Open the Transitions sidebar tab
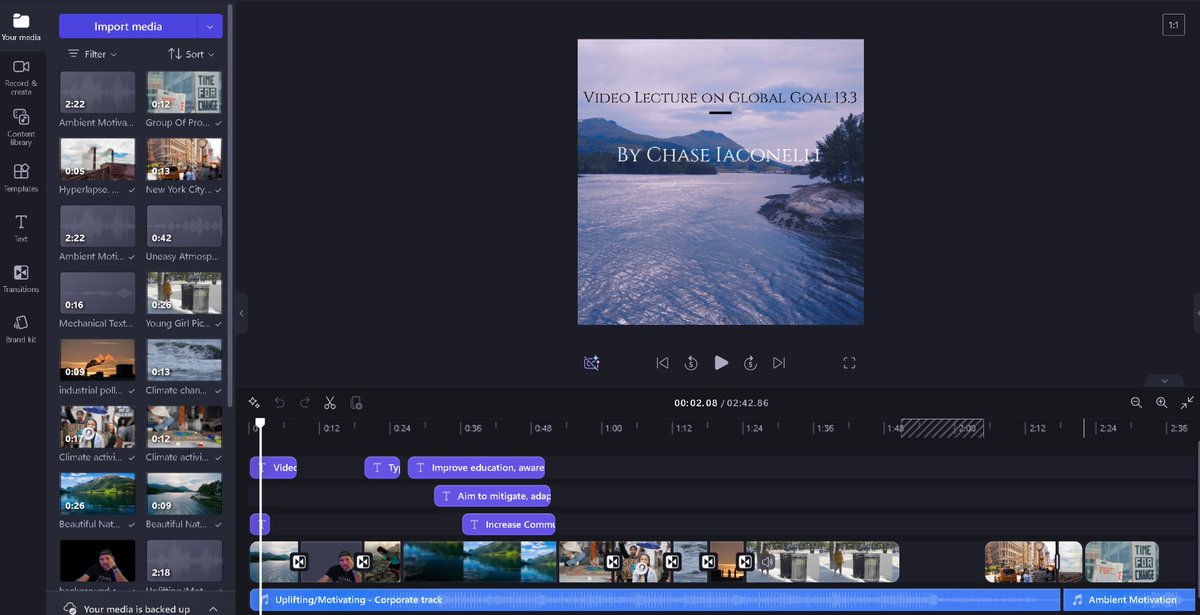The image size is (1200, 615). point(21,279)
